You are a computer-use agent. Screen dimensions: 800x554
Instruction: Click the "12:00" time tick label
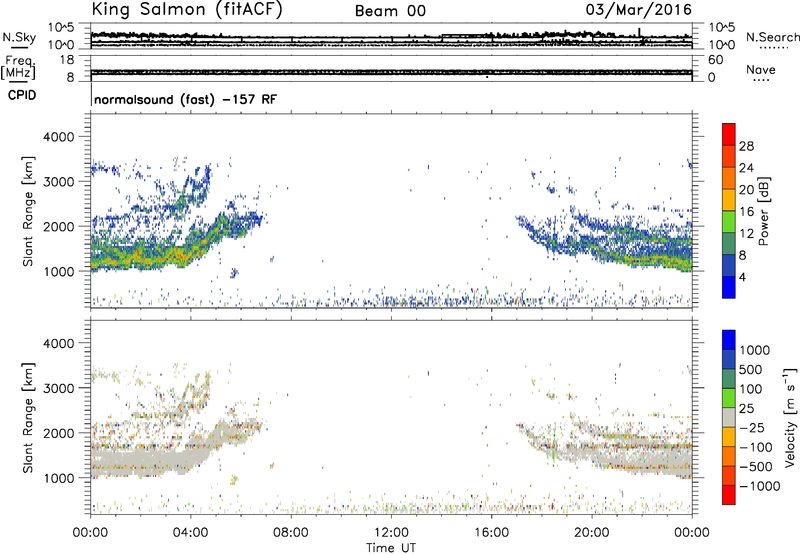[391, 533]
